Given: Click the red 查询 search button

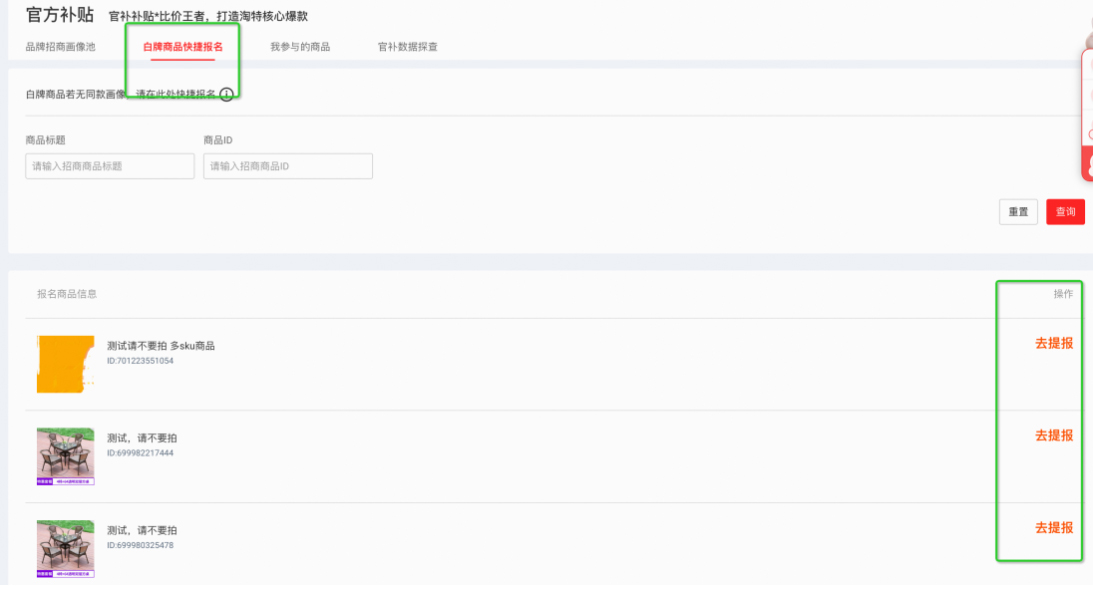Looking at the screenshot, I should (x=1065, y=212).
